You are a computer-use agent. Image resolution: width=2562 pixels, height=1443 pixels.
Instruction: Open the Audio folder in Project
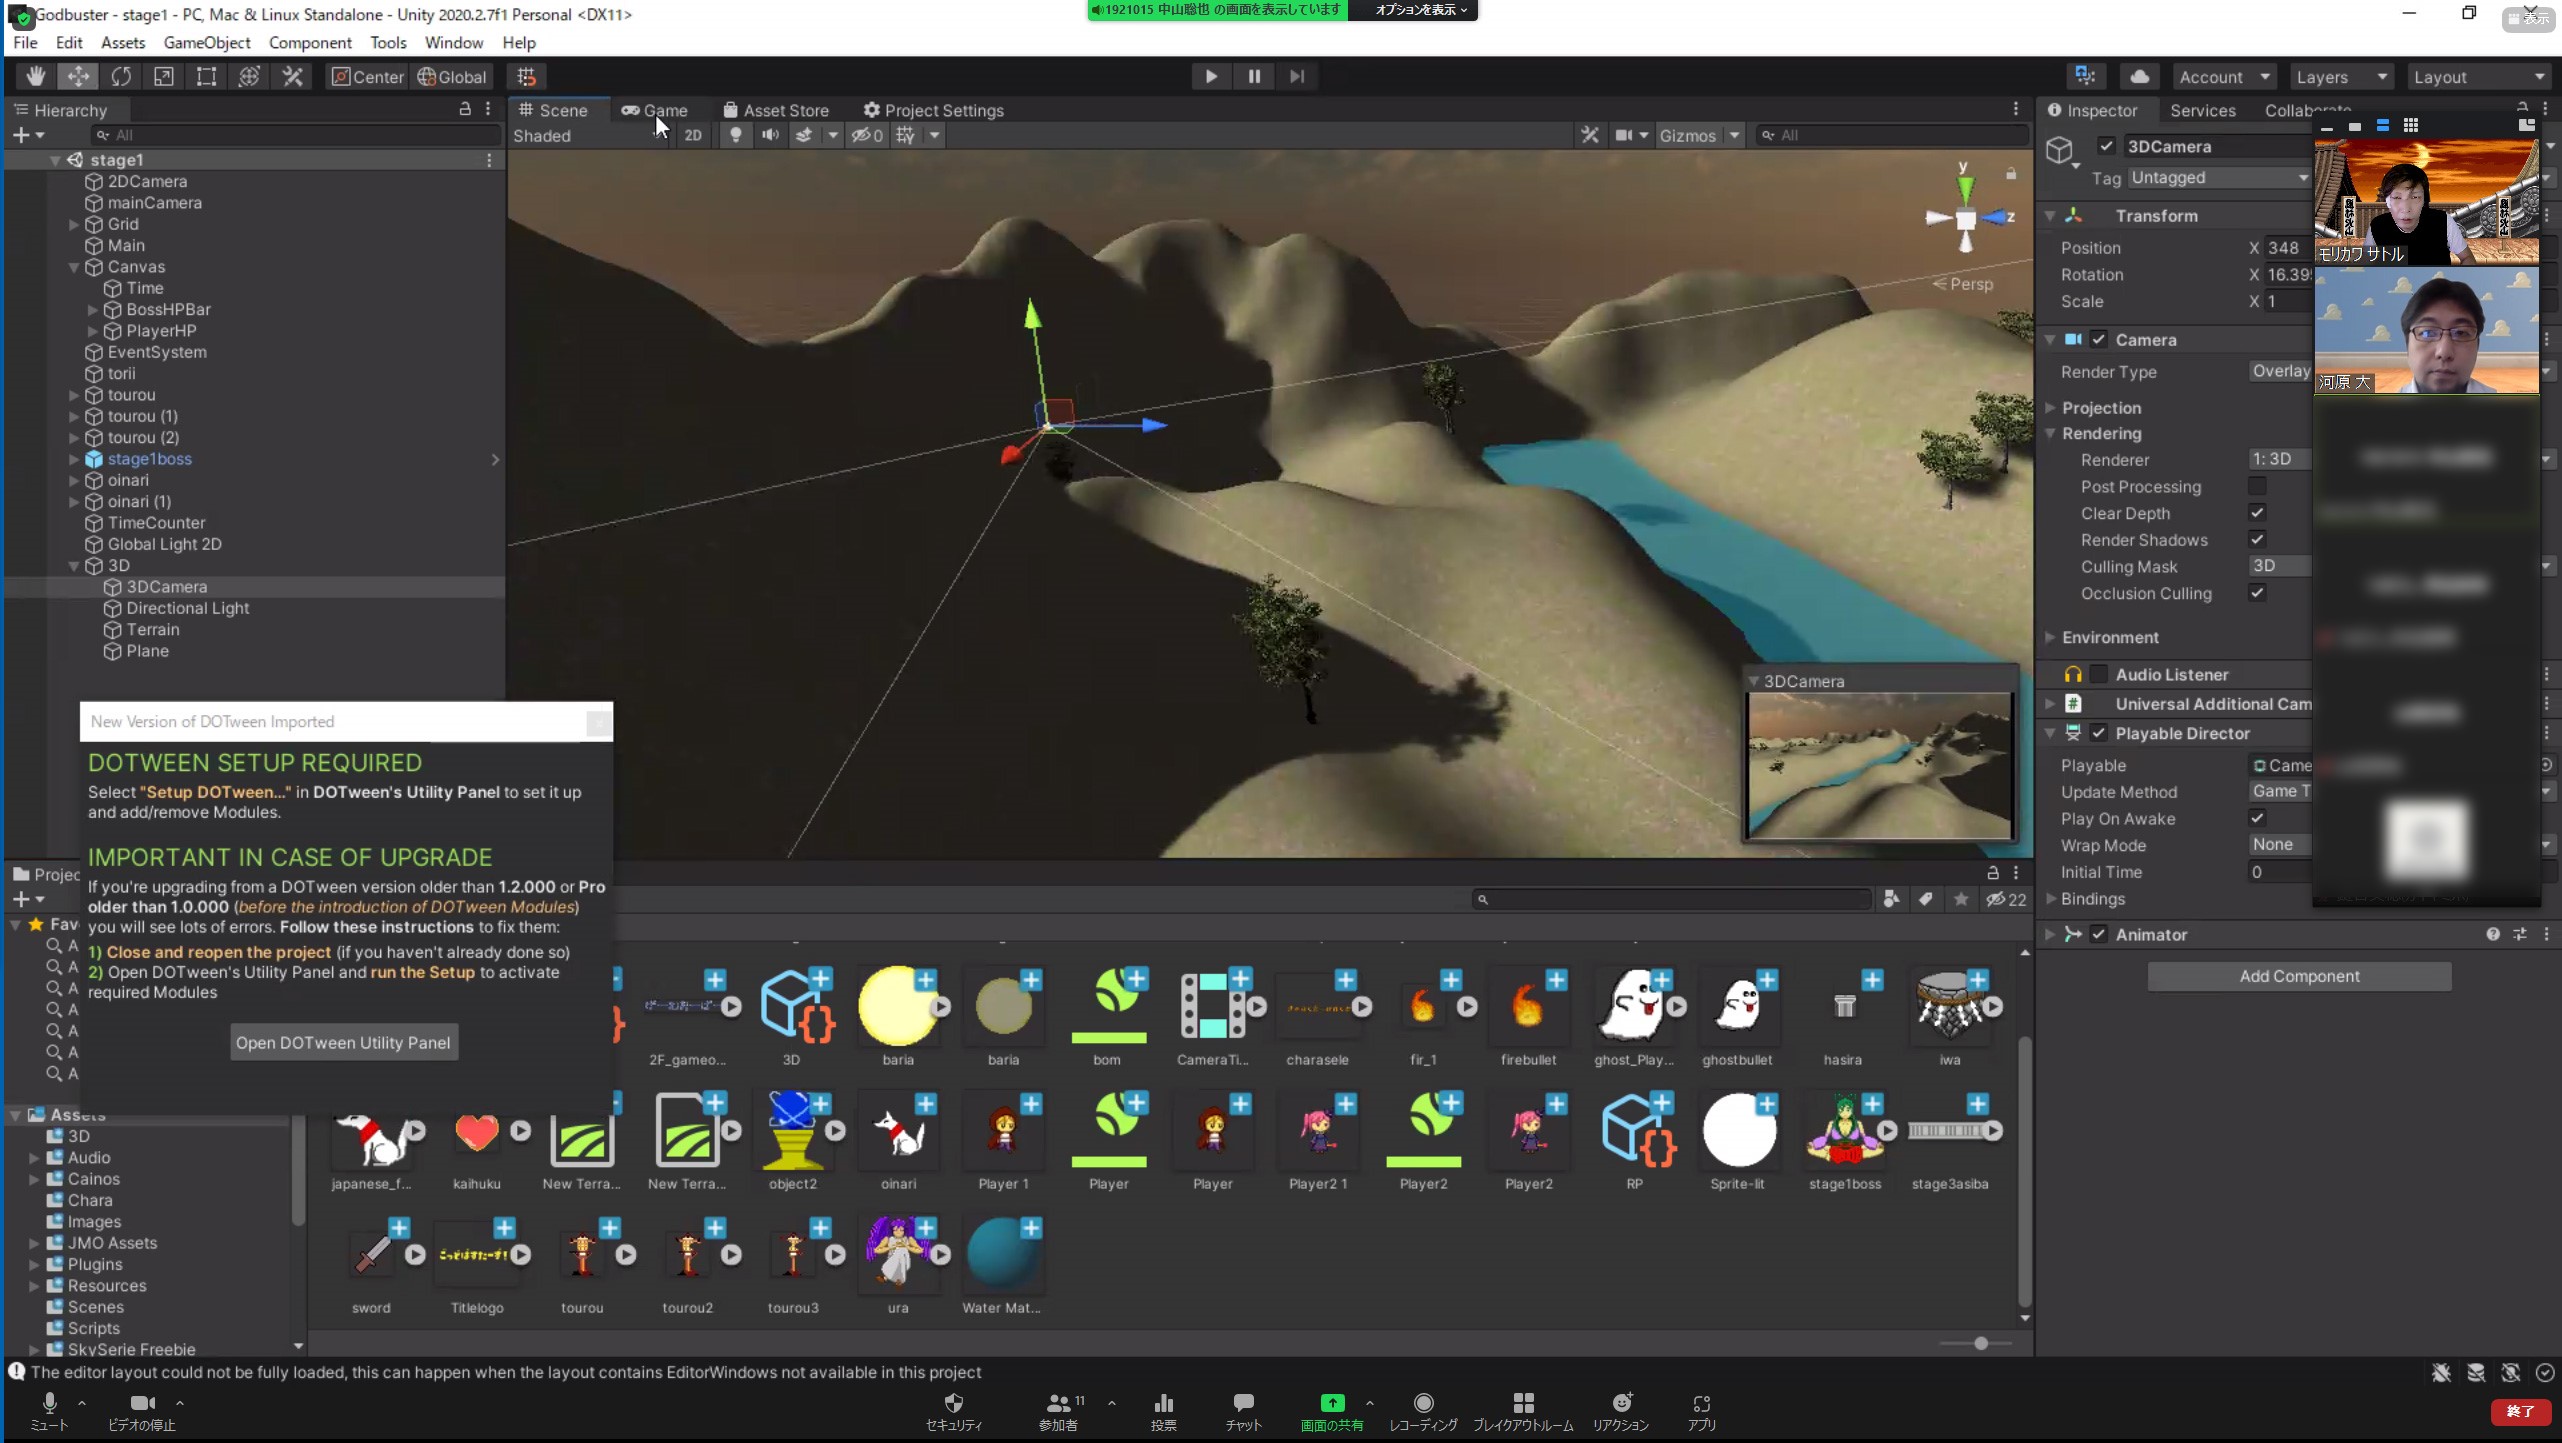[89, 1157]
